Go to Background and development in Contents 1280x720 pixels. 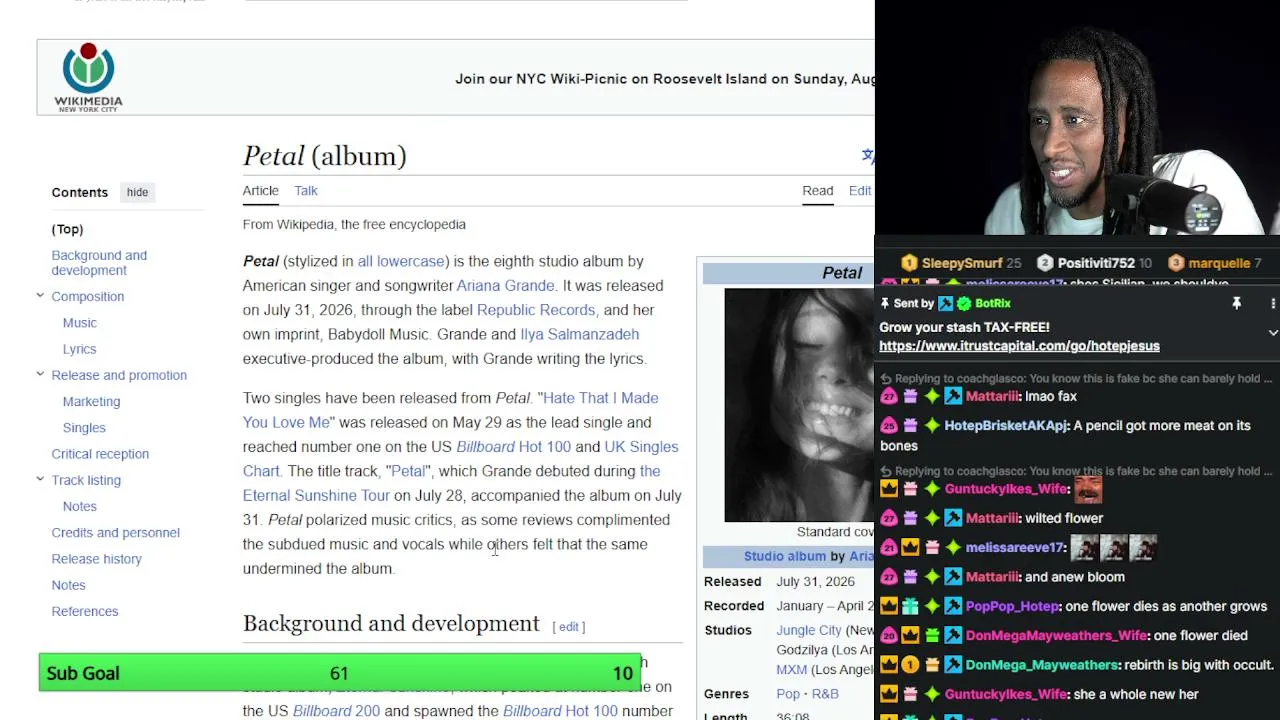[99, 263]
